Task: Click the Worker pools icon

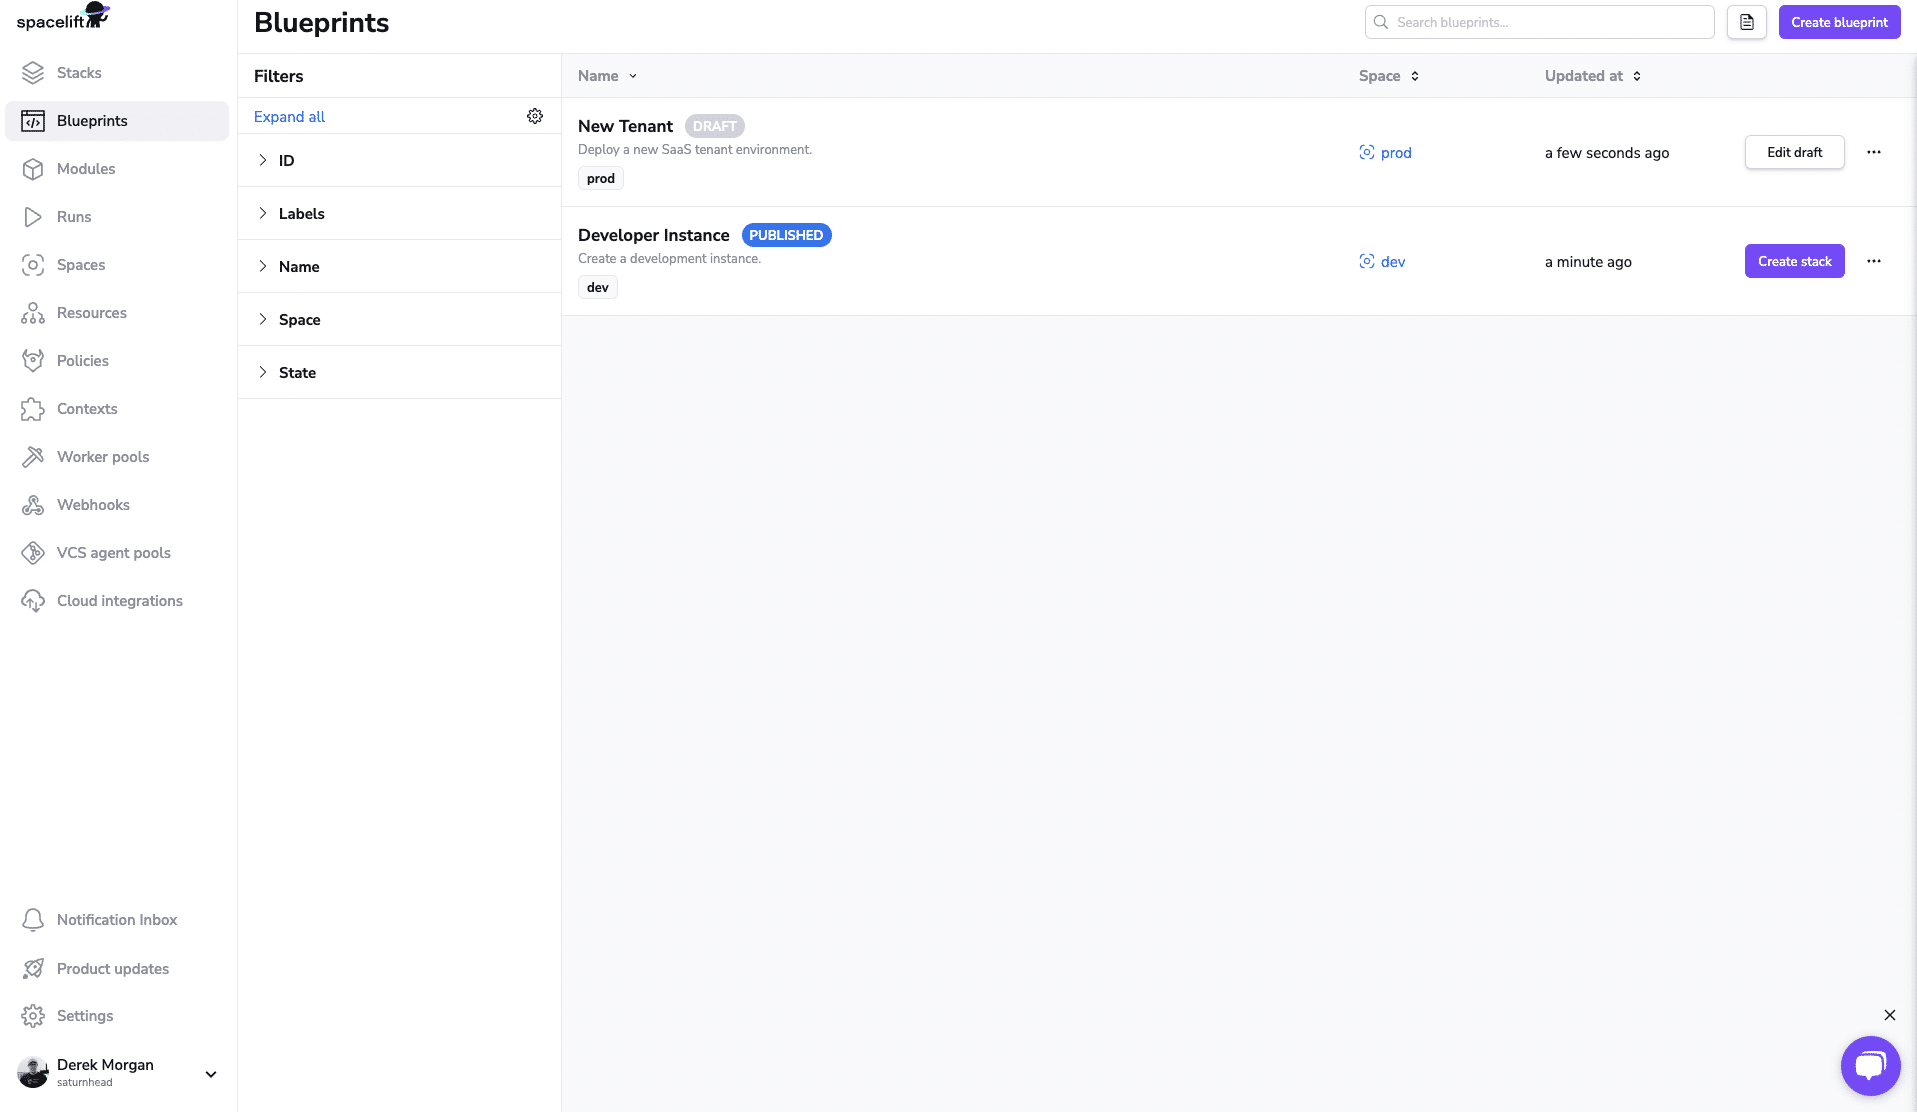Action: click(33, 456)
